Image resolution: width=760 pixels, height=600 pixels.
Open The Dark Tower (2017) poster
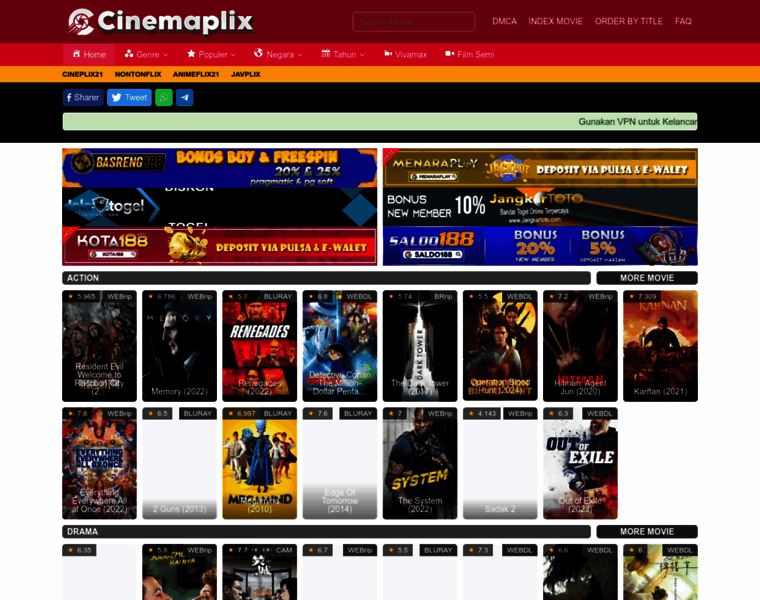tap(420, 346)
